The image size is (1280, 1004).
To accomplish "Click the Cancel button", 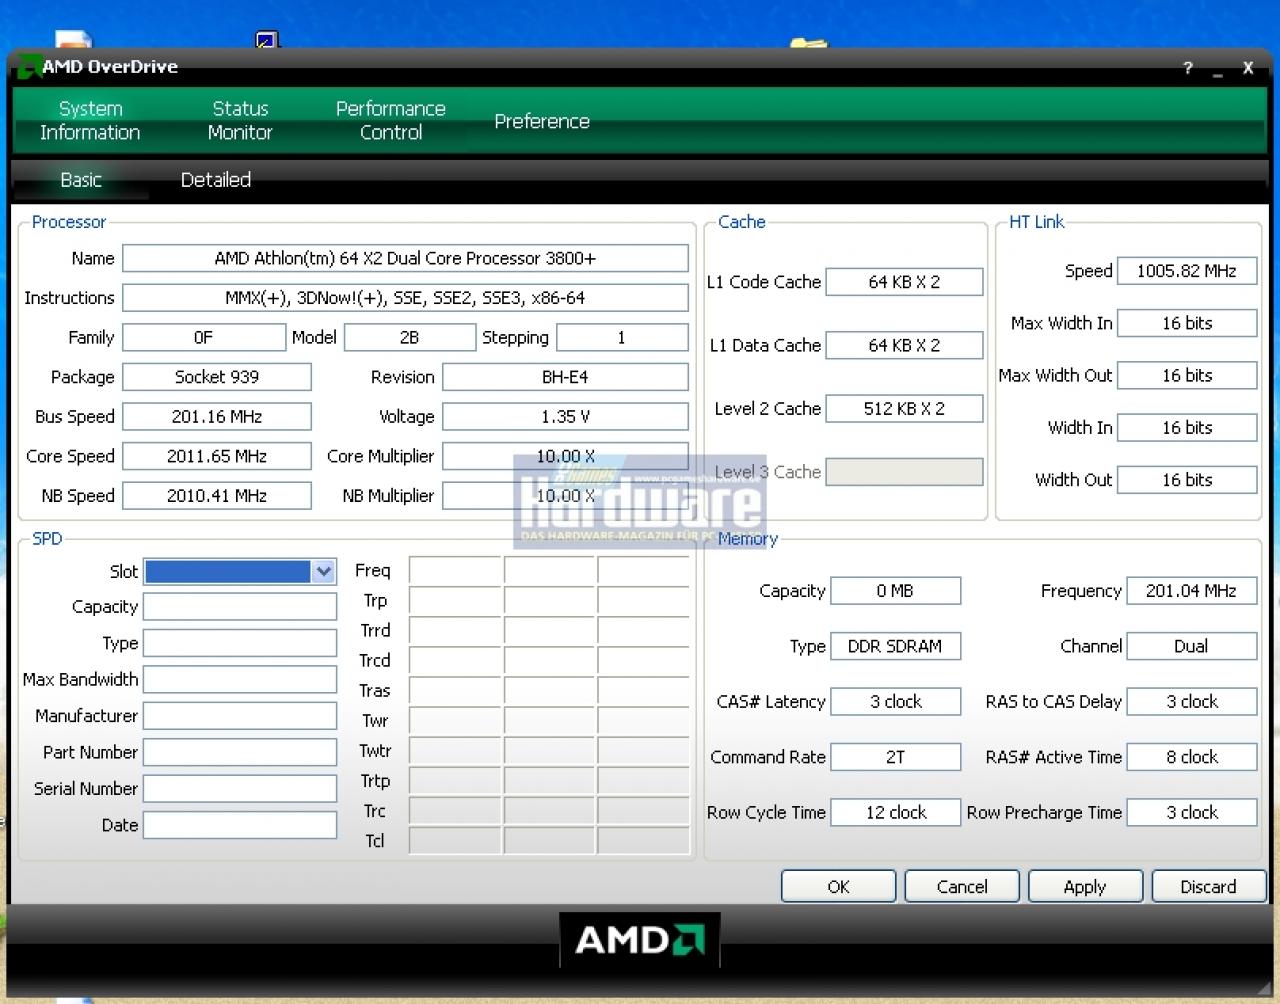I will (x=962, y=887).
